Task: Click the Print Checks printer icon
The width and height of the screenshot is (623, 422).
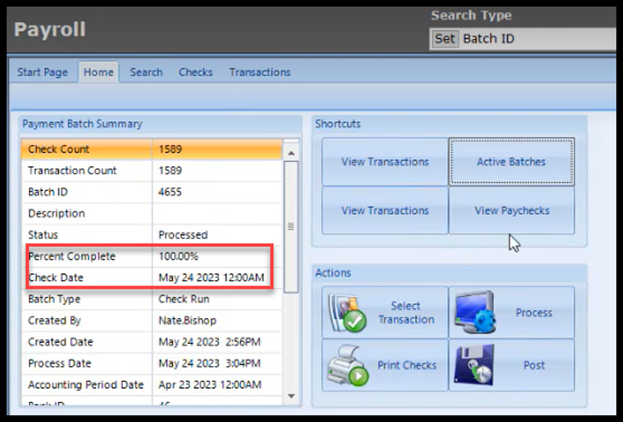Action: tap(345, 365)
